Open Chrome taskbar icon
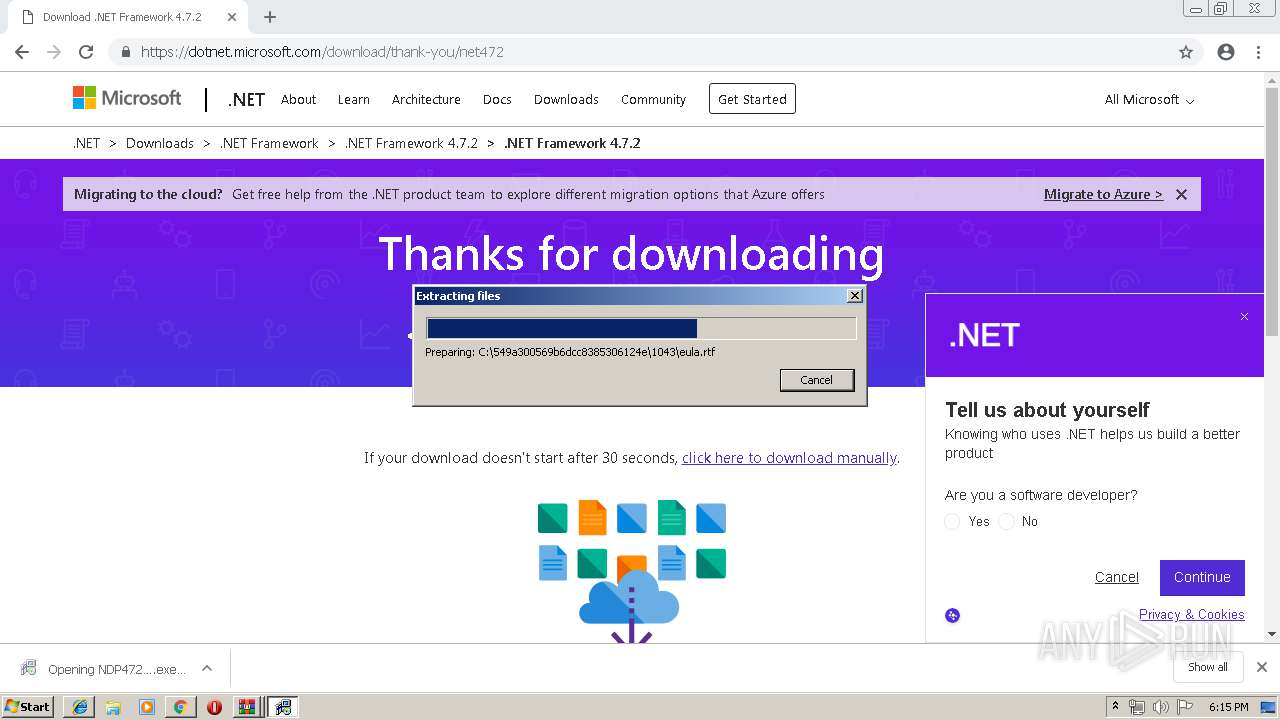The height and width of the screenshot is (720, 1280). point(180,707)
